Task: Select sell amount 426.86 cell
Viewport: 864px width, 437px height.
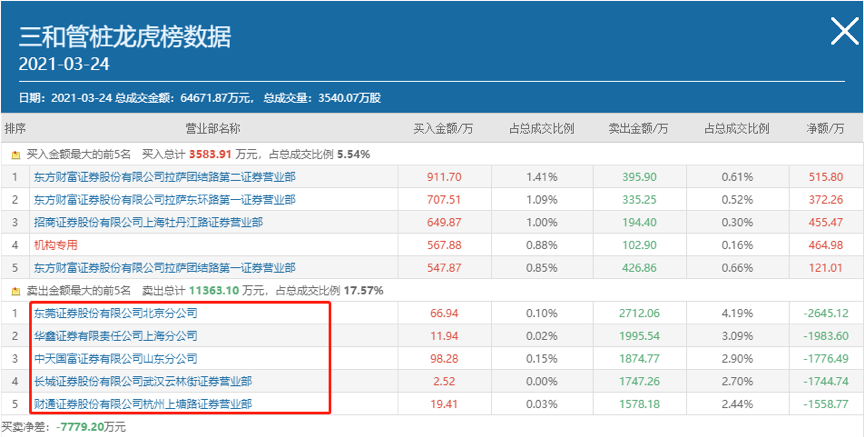Action: tap(639, 268)
